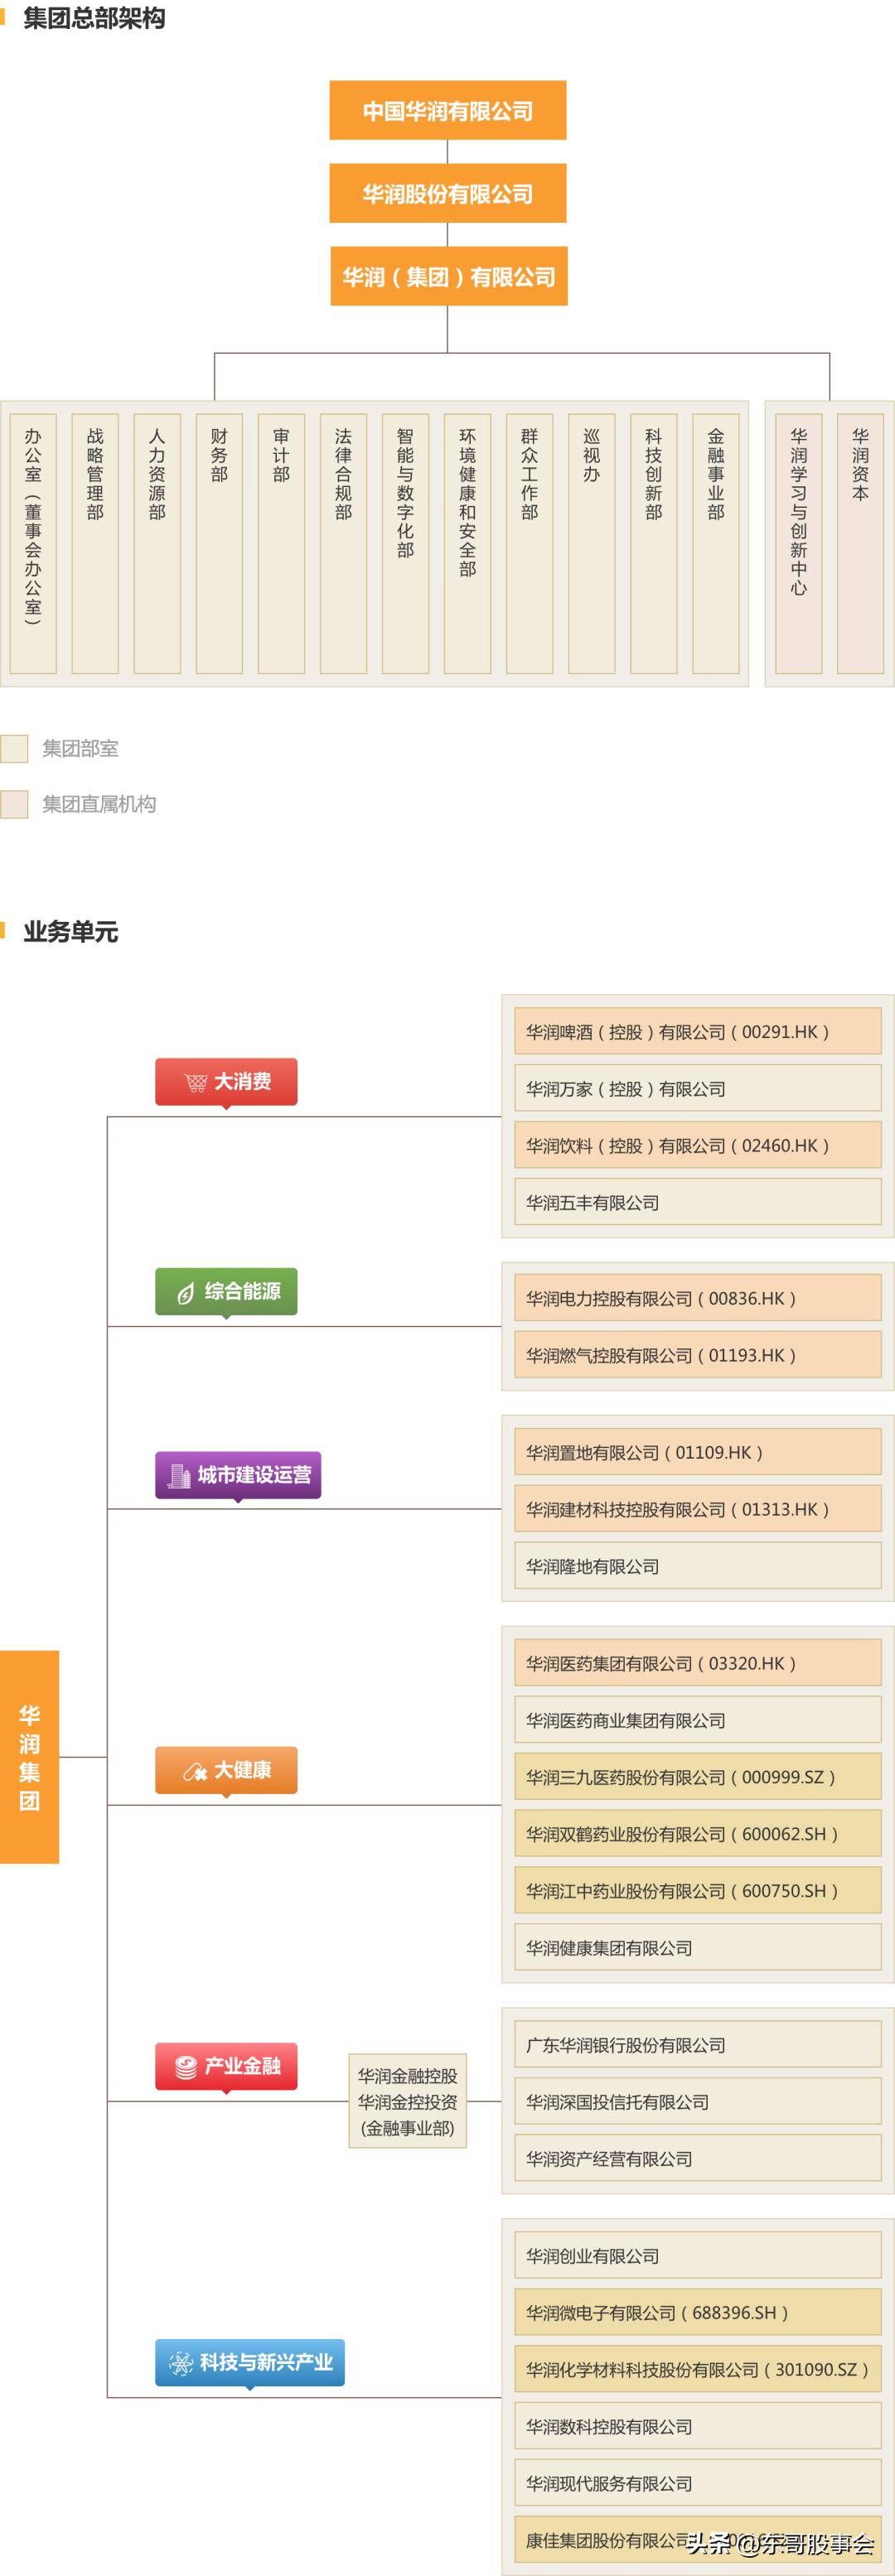The height and width of the screenshot is (2576, 895).
Task: Click the building icon on 城市建设运营
Action: click(x=180, y=1475)
